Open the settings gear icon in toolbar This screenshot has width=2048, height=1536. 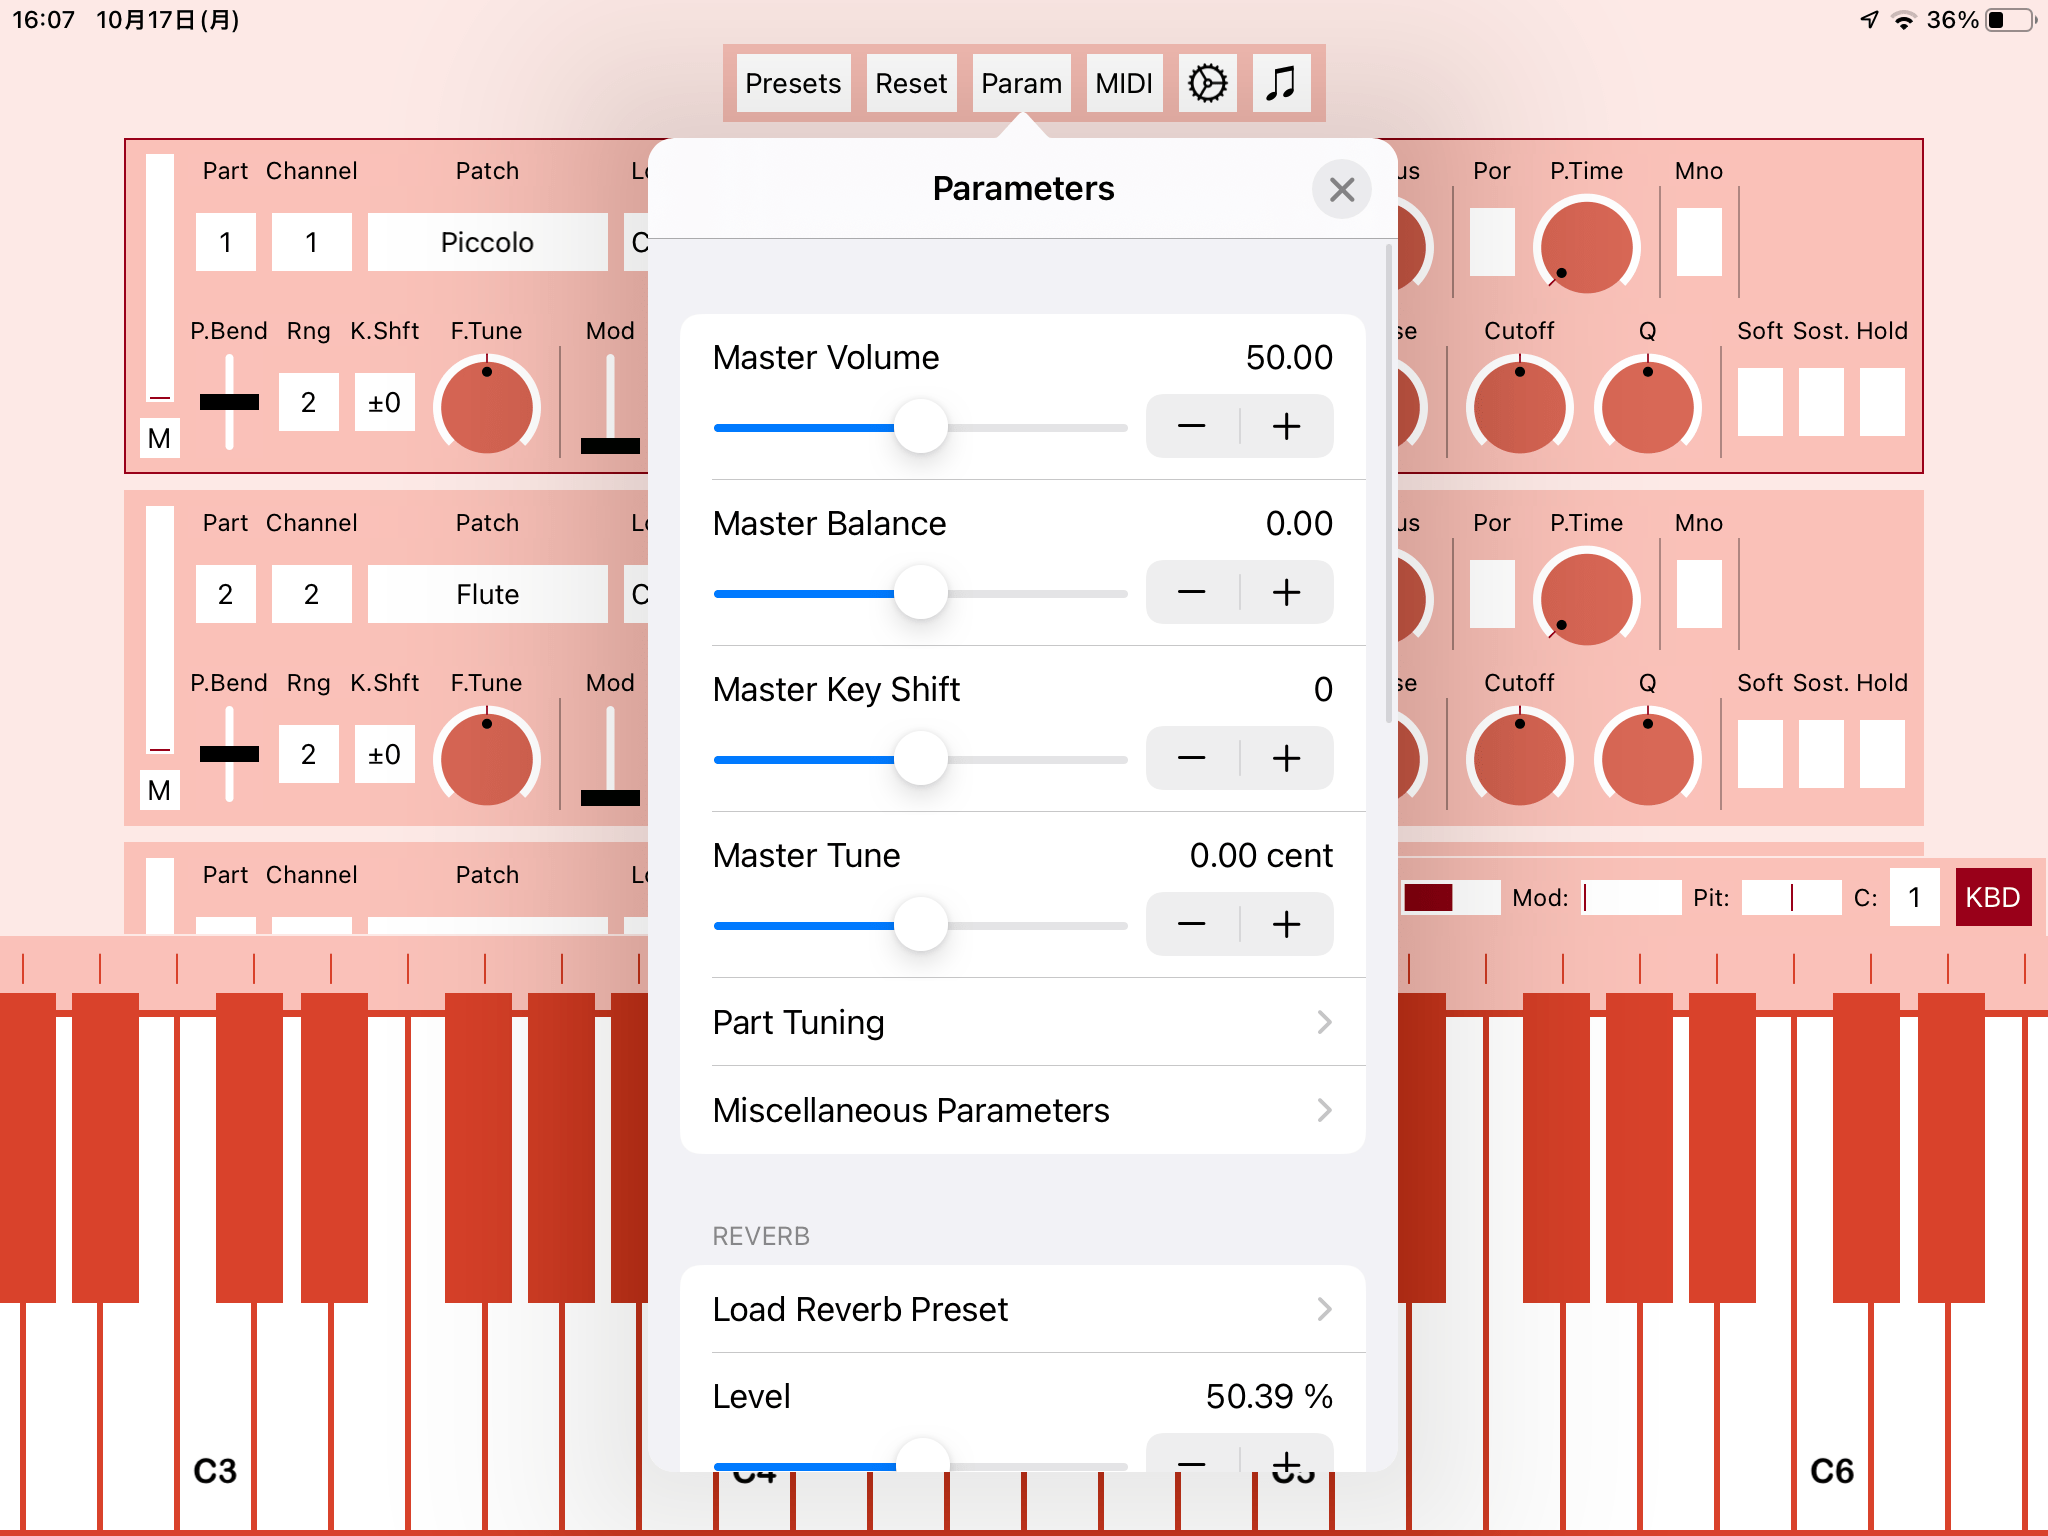pyautogui.click(x=1207, y=83)
